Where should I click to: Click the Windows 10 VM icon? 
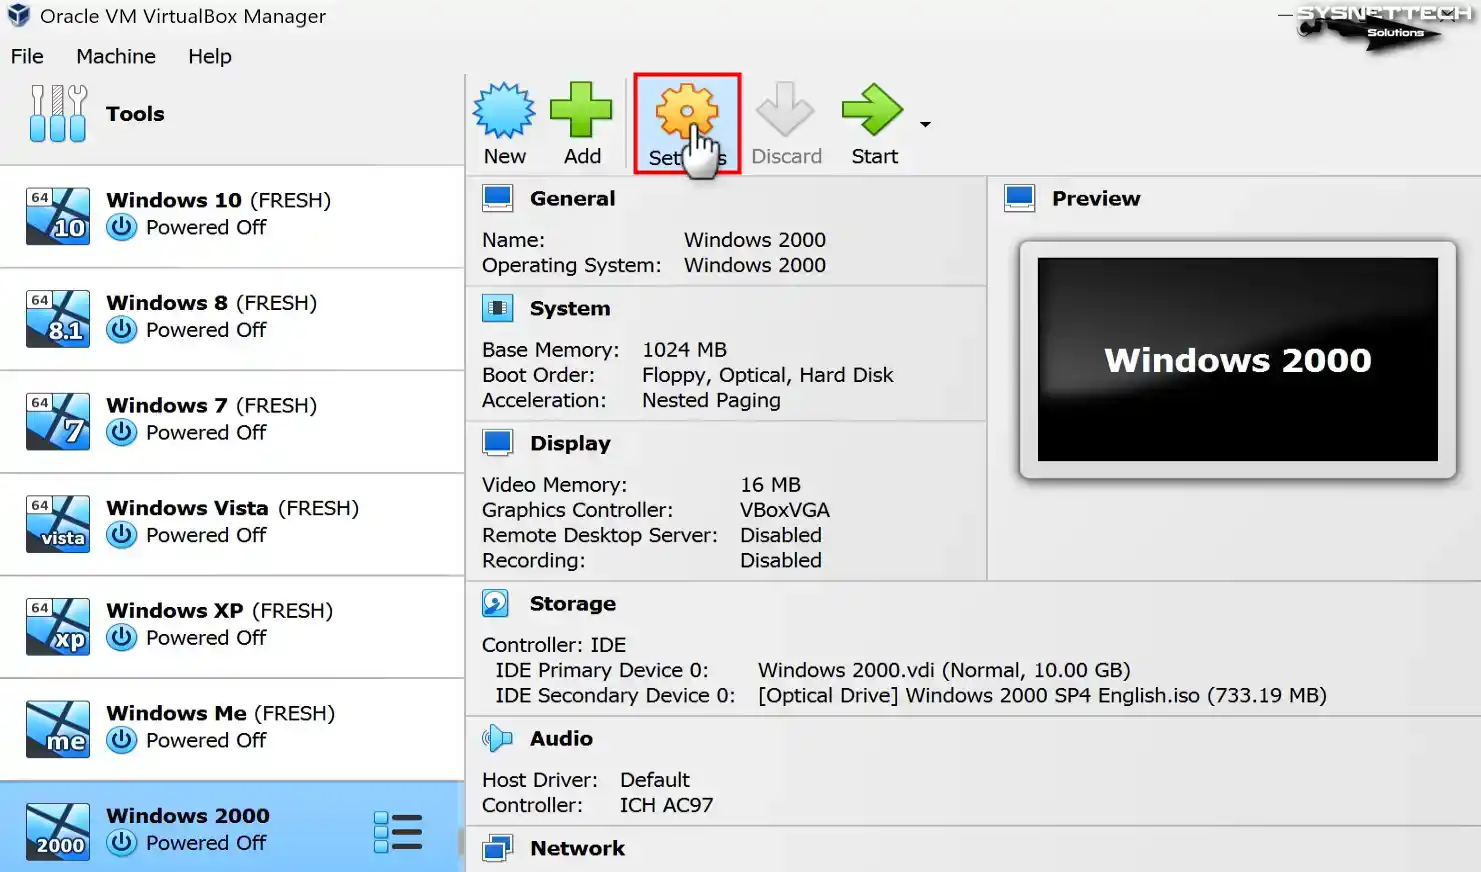(58, 216)
